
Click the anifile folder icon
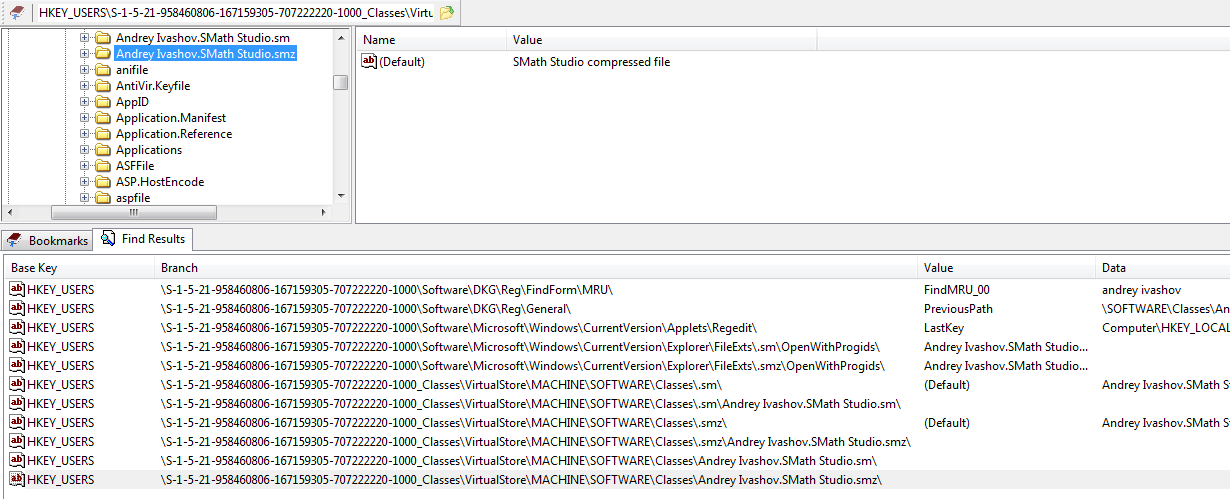pos(102,70)
